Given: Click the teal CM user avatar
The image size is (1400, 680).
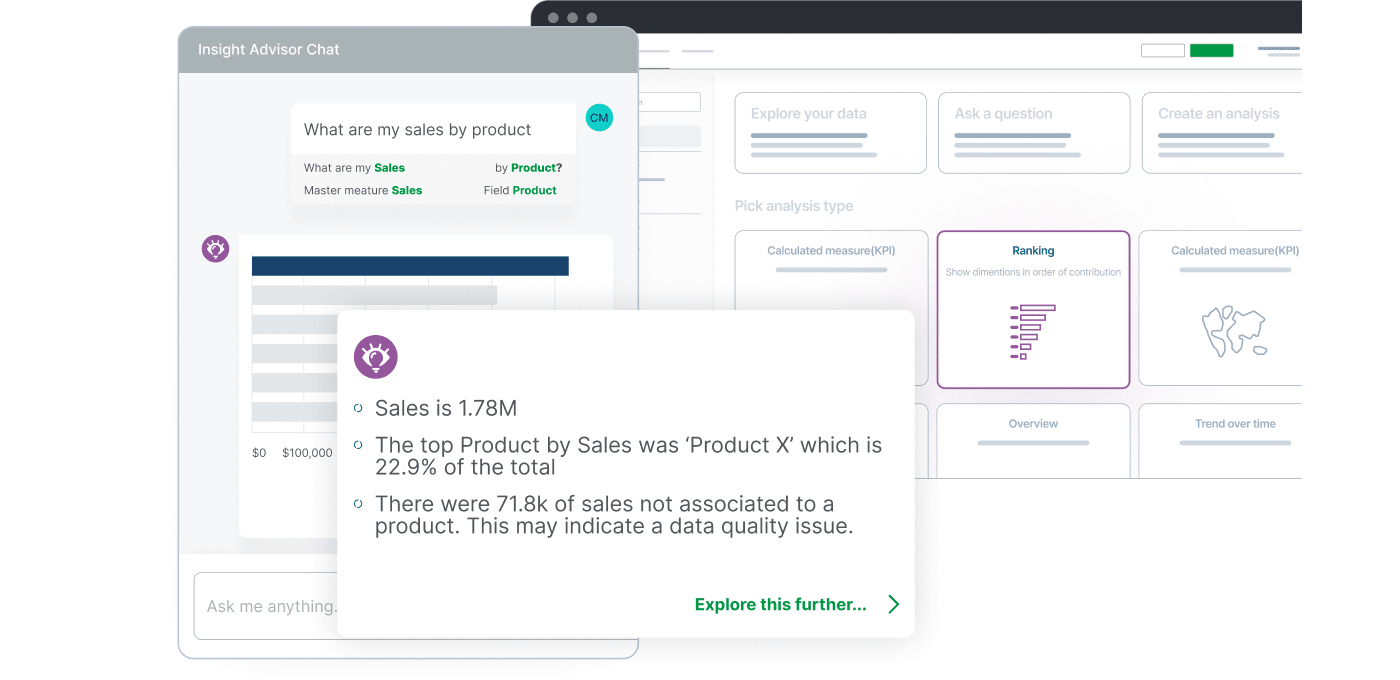Looking at the screenshot, I should click(x=599, y=117).
